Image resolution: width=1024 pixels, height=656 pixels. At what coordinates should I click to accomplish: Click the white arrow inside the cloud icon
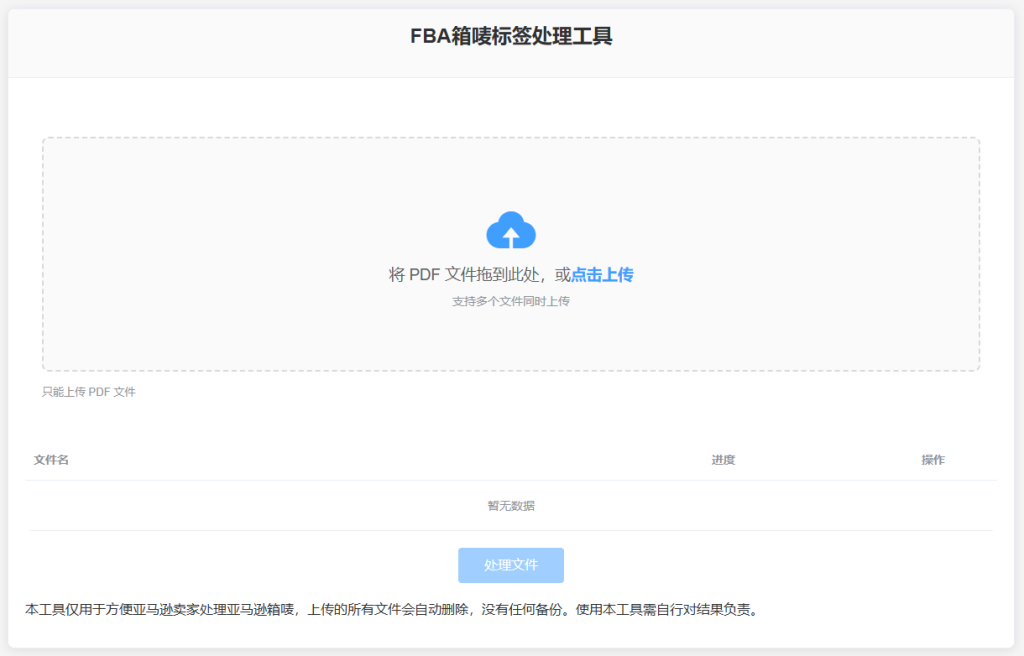tap(511, 236)
